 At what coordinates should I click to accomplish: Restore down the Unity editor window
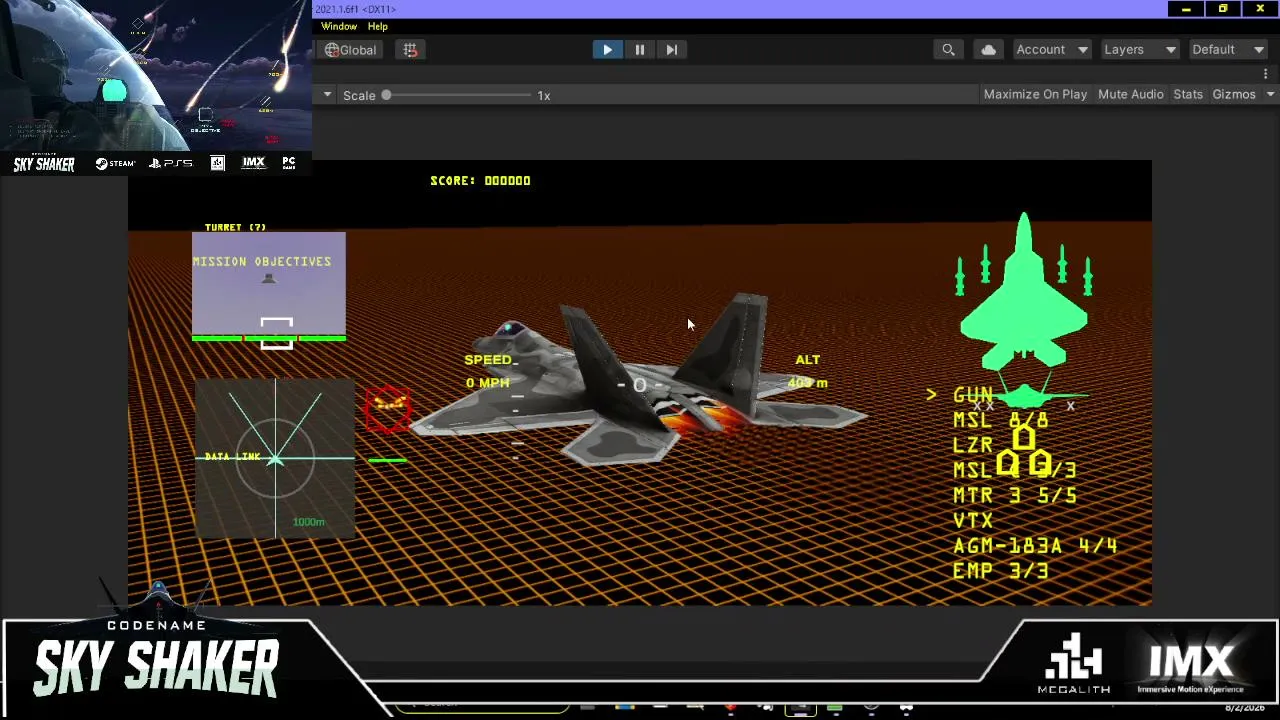point(1223,9)
